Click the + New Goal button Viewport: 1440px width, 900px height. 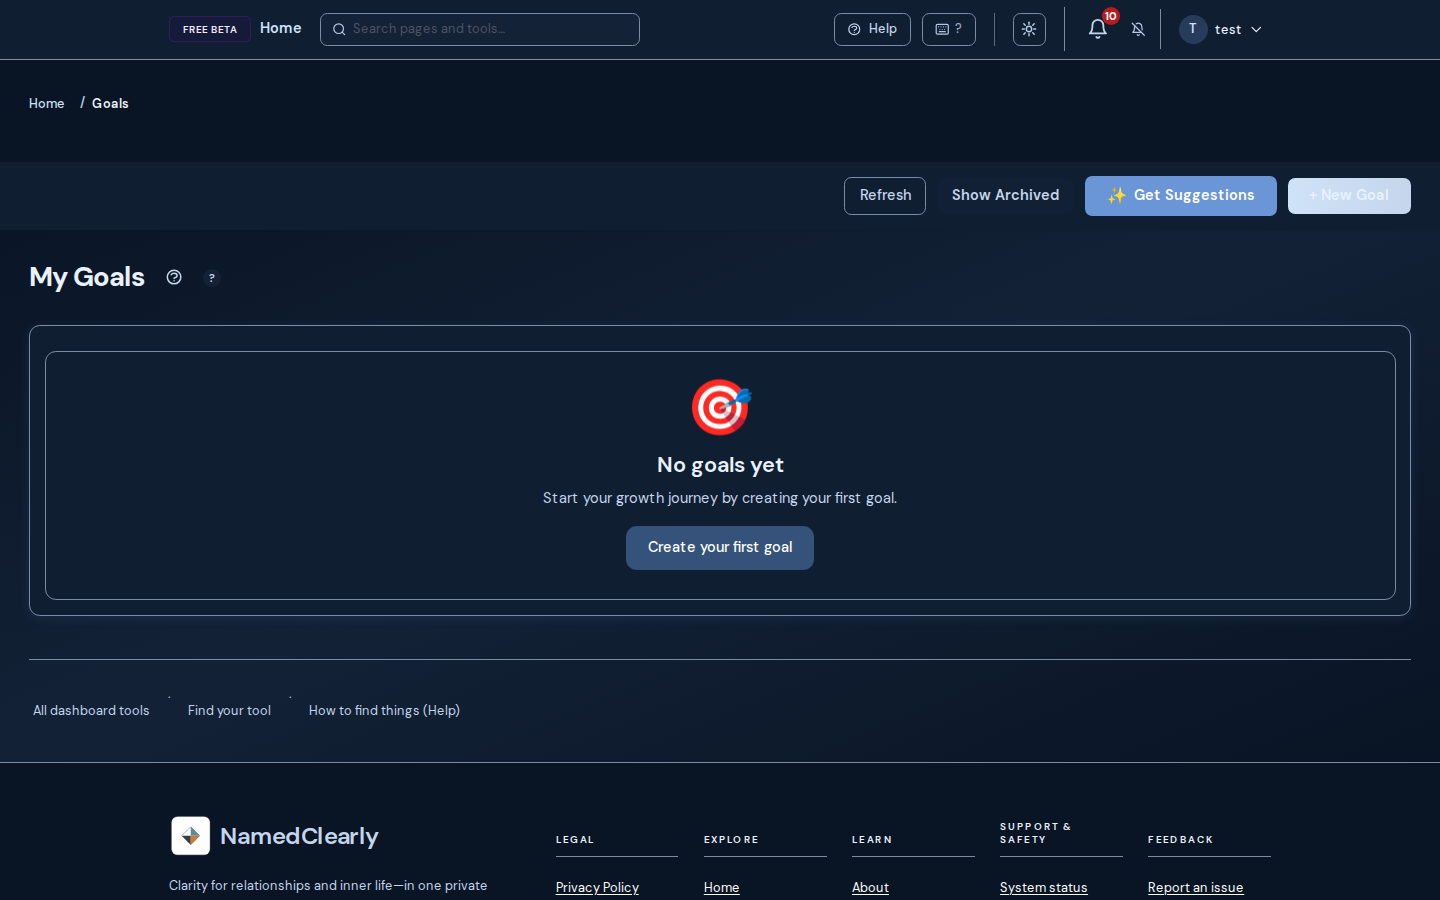tap(1349, 196)
